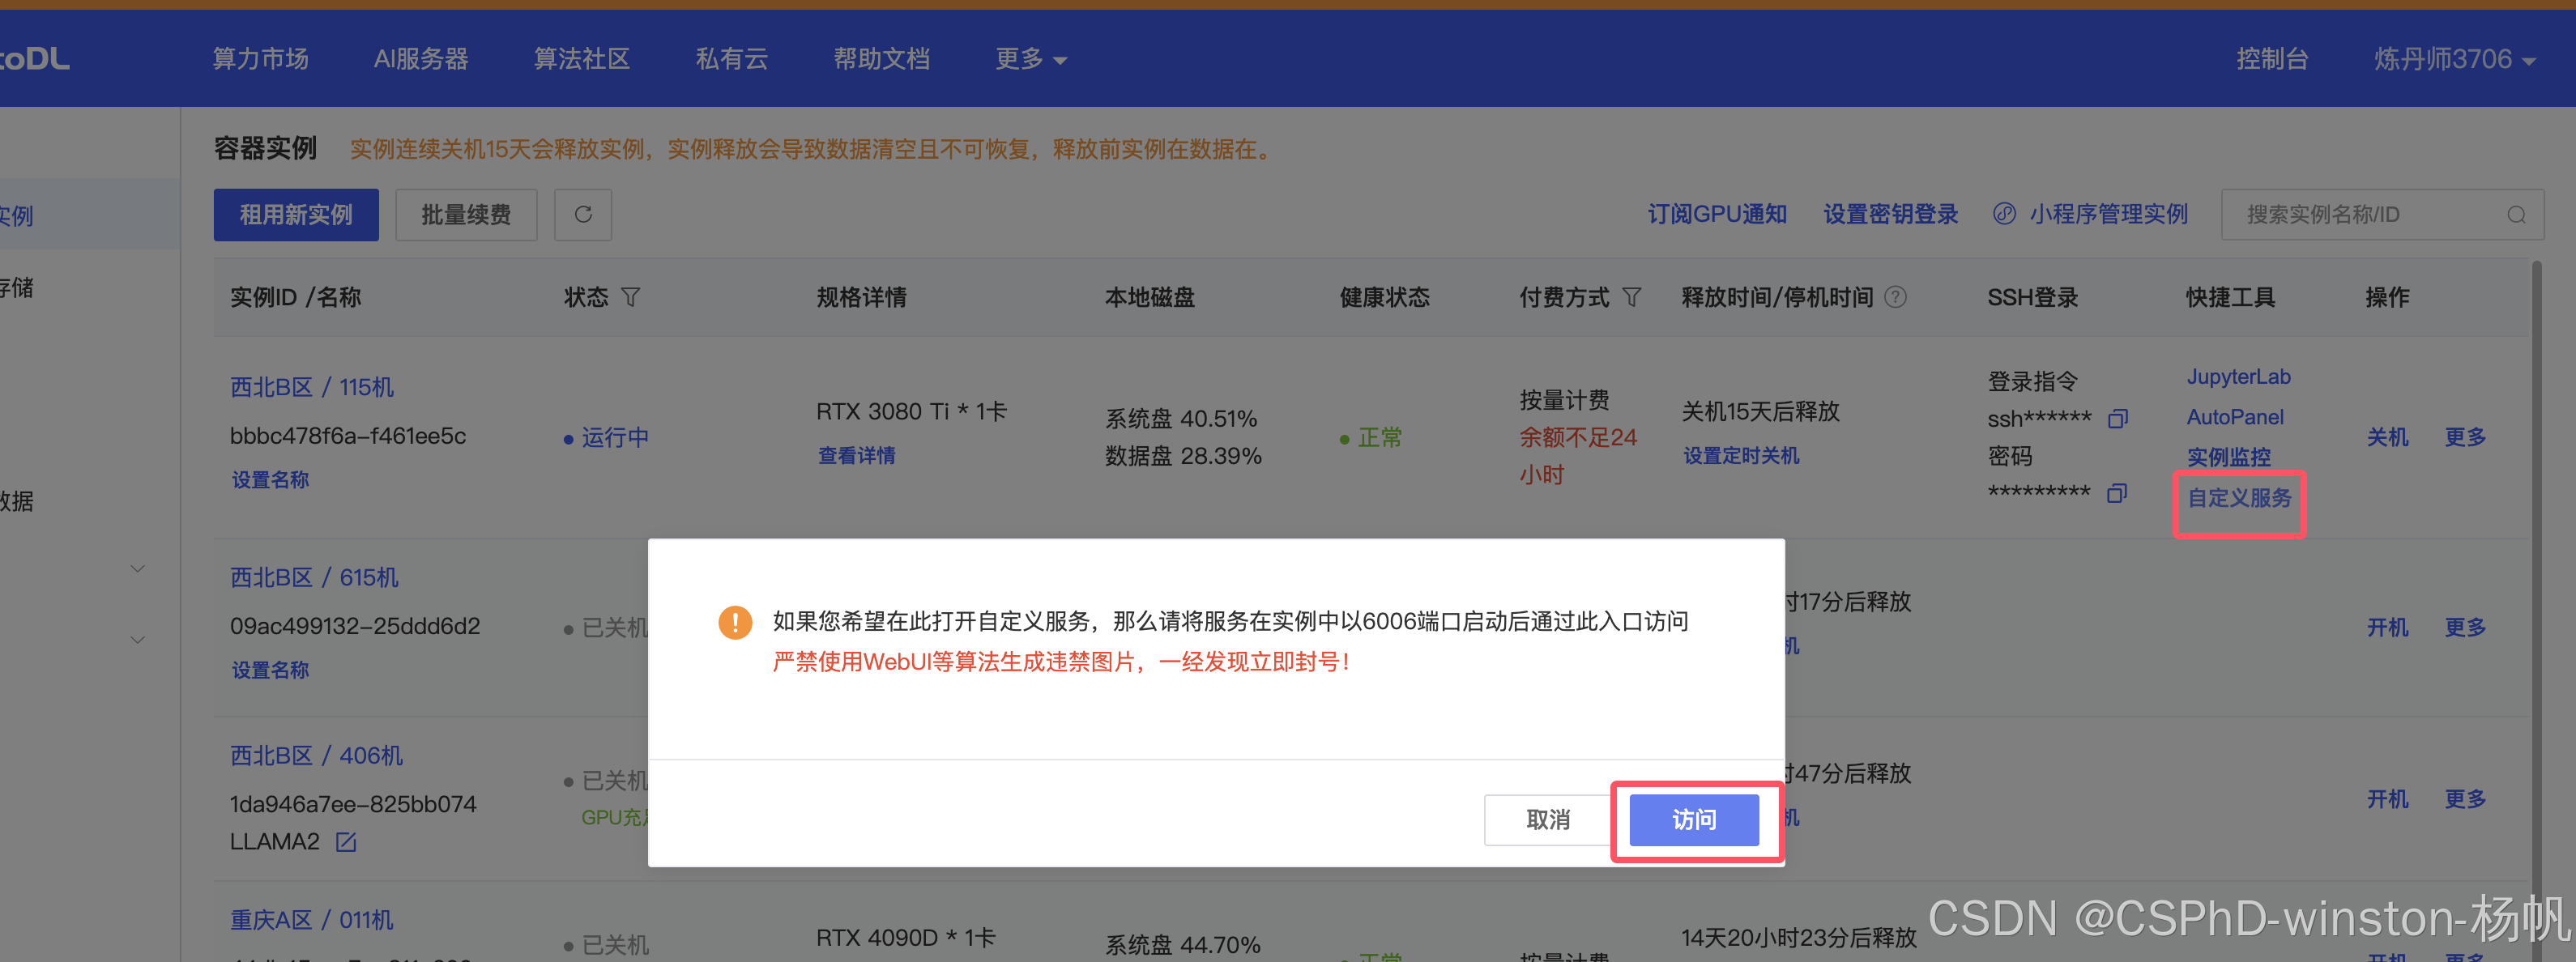Click the refresh icon button
The height and width of the screenshot is (962, 2576).
coord(583,214)
